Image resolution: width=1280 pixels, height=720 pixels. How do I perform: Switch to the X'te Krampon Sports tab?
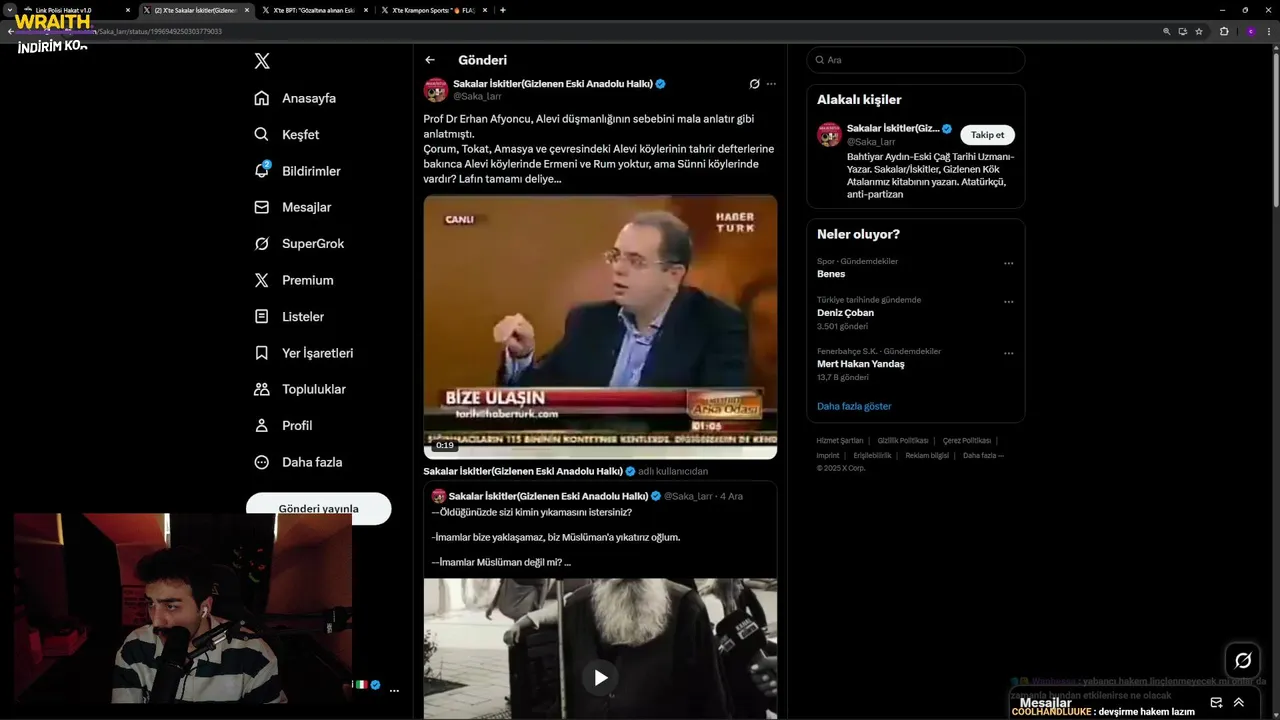431,10
